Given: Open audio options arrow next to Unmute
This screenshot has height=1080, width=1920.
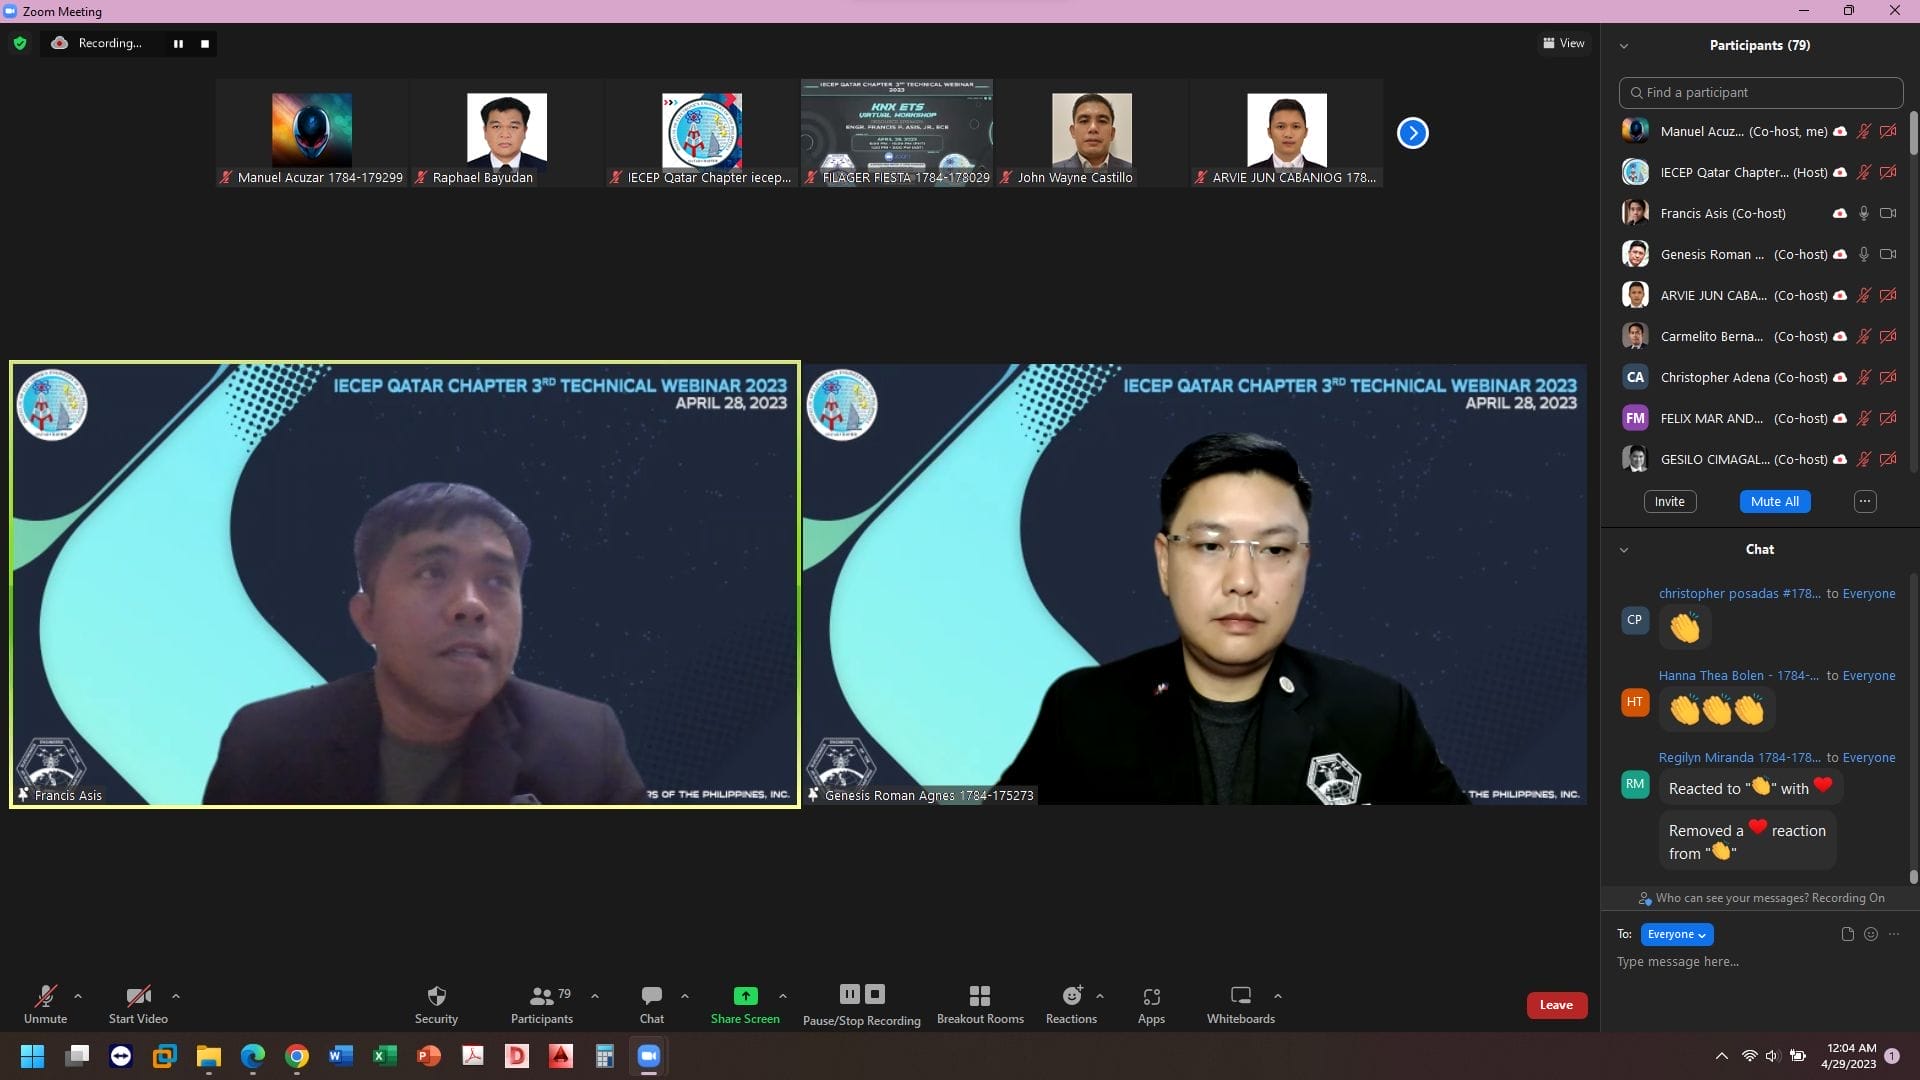Looking at the screenshot, I should tap(78, 996).
